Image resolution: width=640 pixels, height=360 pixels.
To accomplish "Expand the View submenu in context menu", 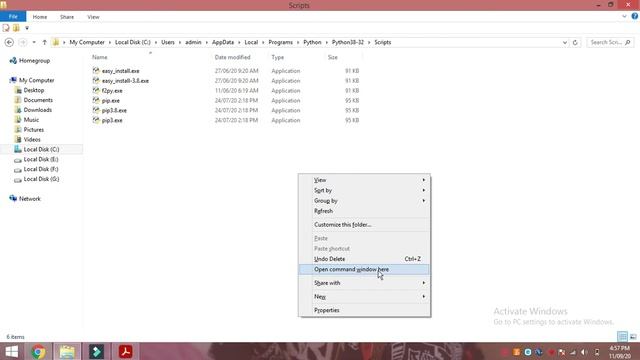I will [x=364, y=180].
